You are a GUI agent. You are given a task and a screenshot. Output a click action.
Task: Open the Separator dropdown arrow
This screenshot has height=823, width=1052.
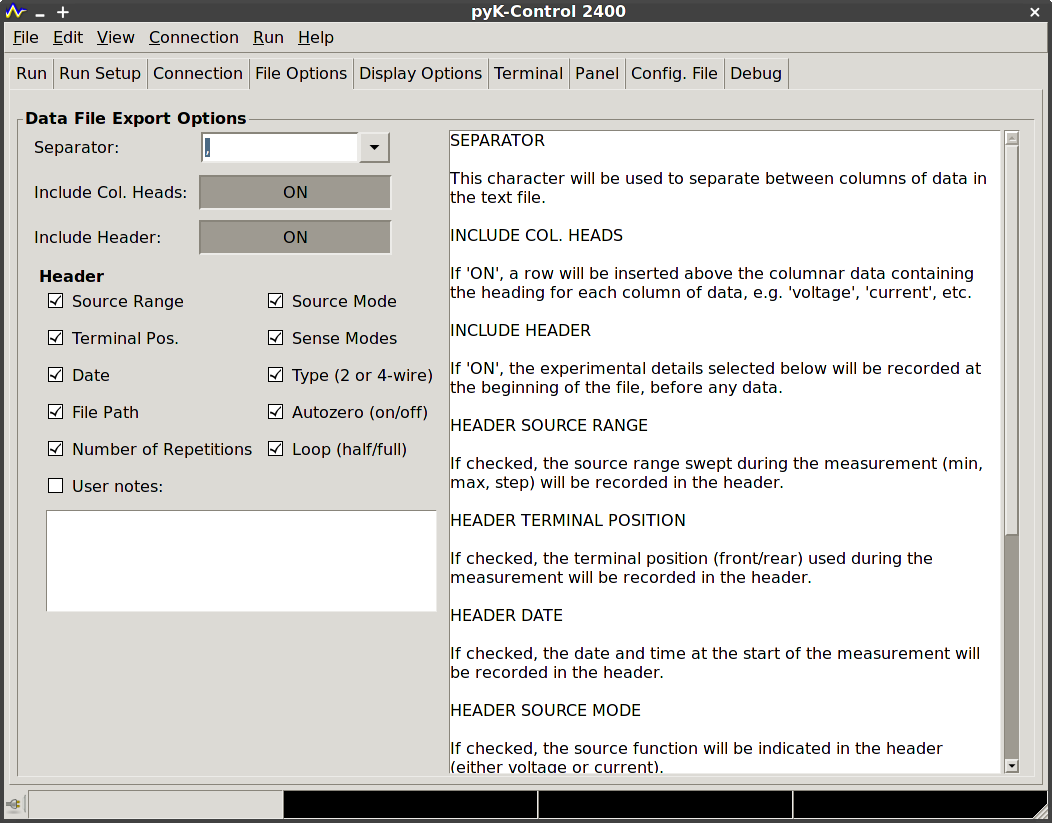click(x=374, y=148)
